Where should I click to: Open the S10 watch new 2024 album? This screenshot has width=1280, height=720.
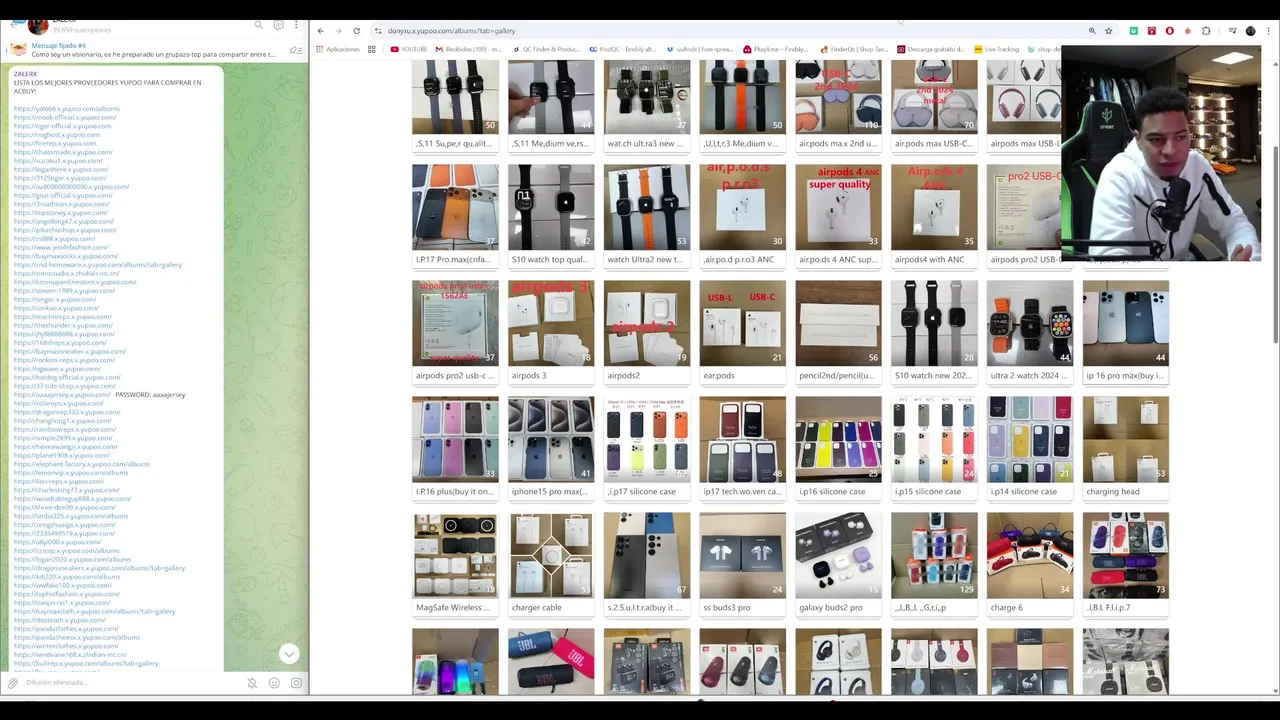point(934,323)
